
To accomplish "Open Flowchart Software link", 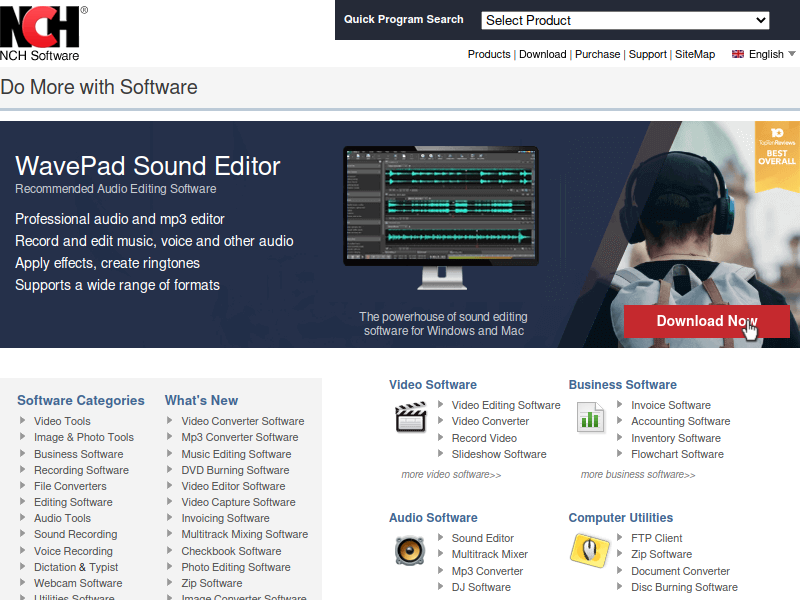I will pyautogui.click(x=678, y=454).
